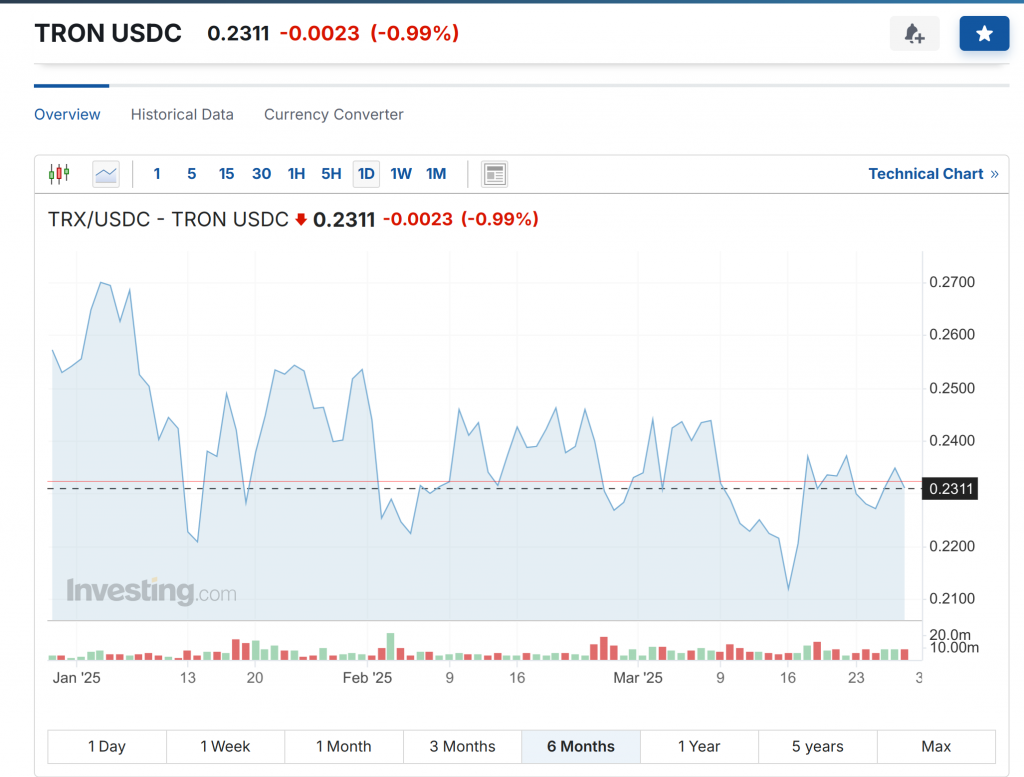Screen dimensions: 1024x777
Task: Set chart range to 3 Months
Action: (x=462, y=746)
